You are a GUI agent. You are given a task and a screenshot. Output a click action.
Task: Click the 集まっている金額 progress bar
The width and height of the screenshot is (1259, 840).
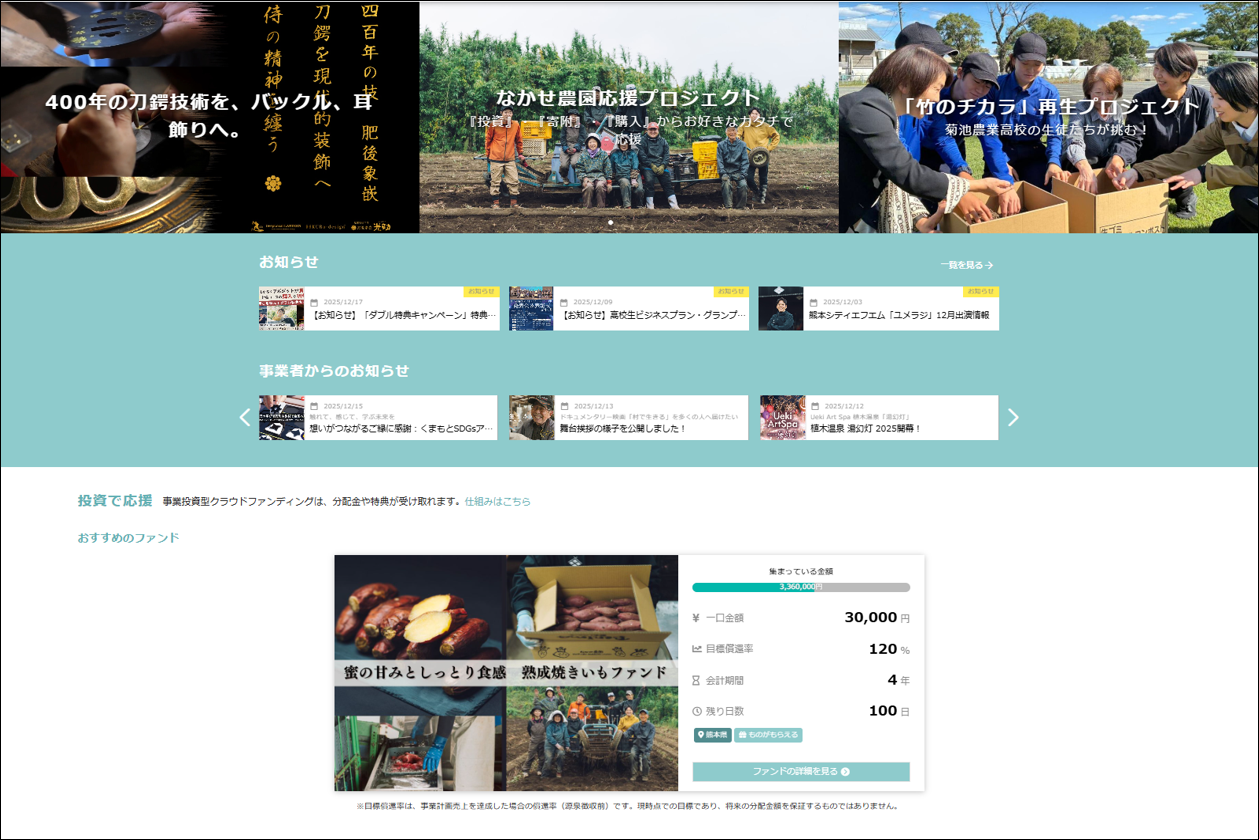(801, 587)
